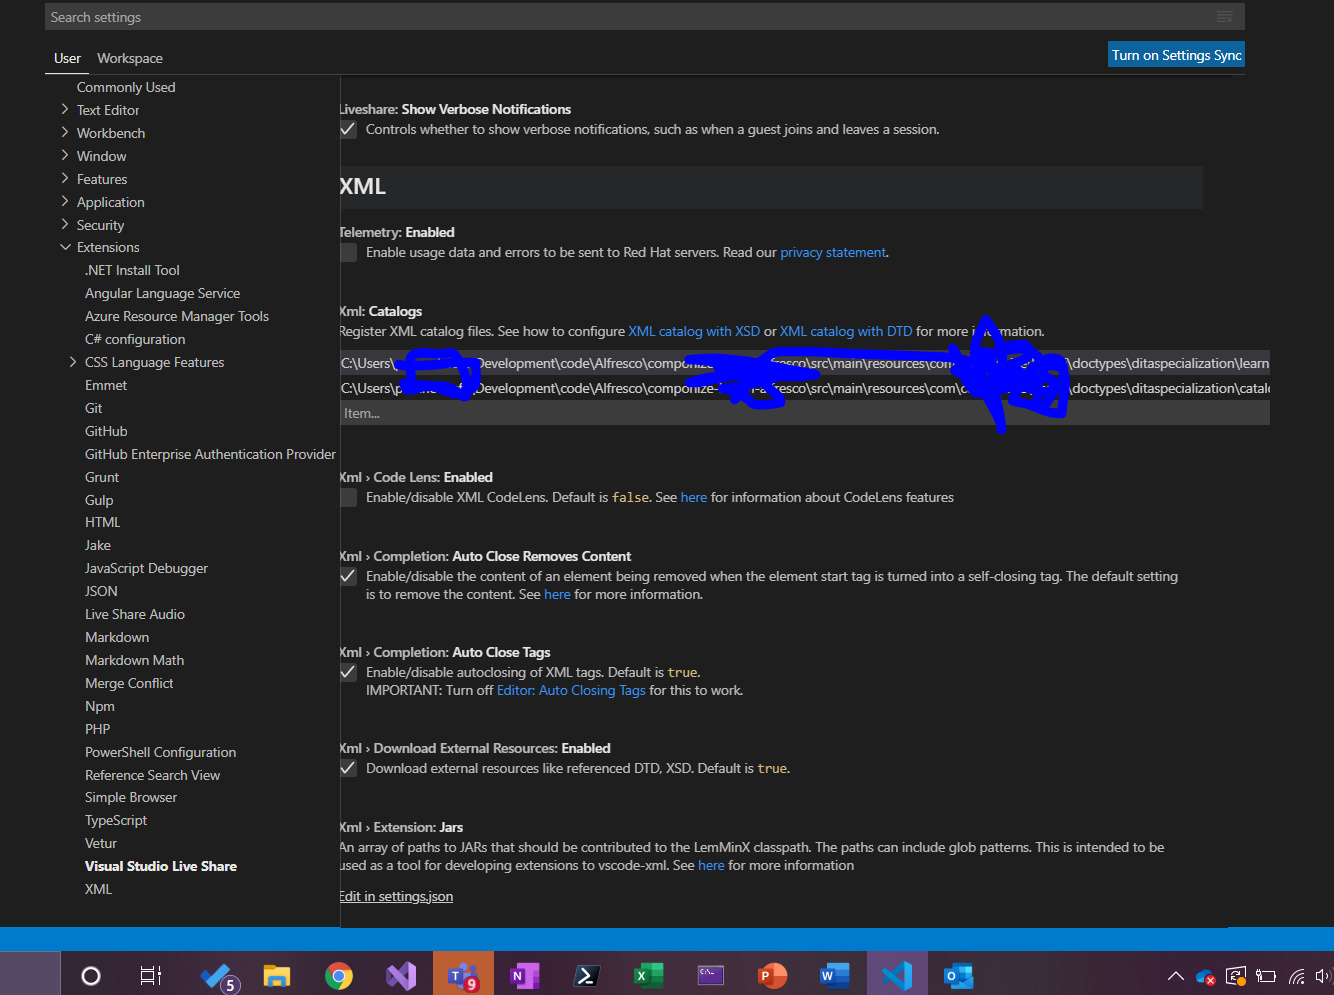This screenshot has height=995, width=1334.
Task: Switch to the Workspace settings tab
Action: point(130,58)
